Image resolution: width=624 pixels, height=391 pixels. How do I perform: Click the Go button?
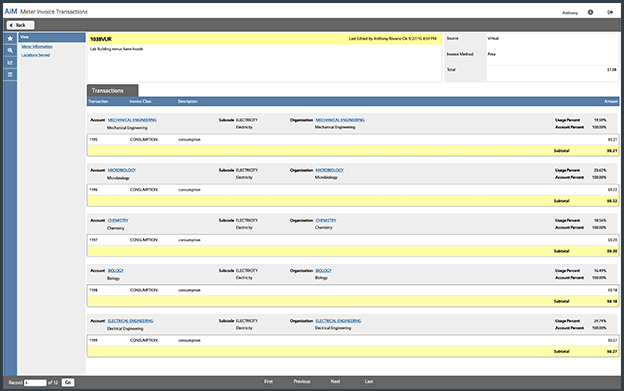68,383
